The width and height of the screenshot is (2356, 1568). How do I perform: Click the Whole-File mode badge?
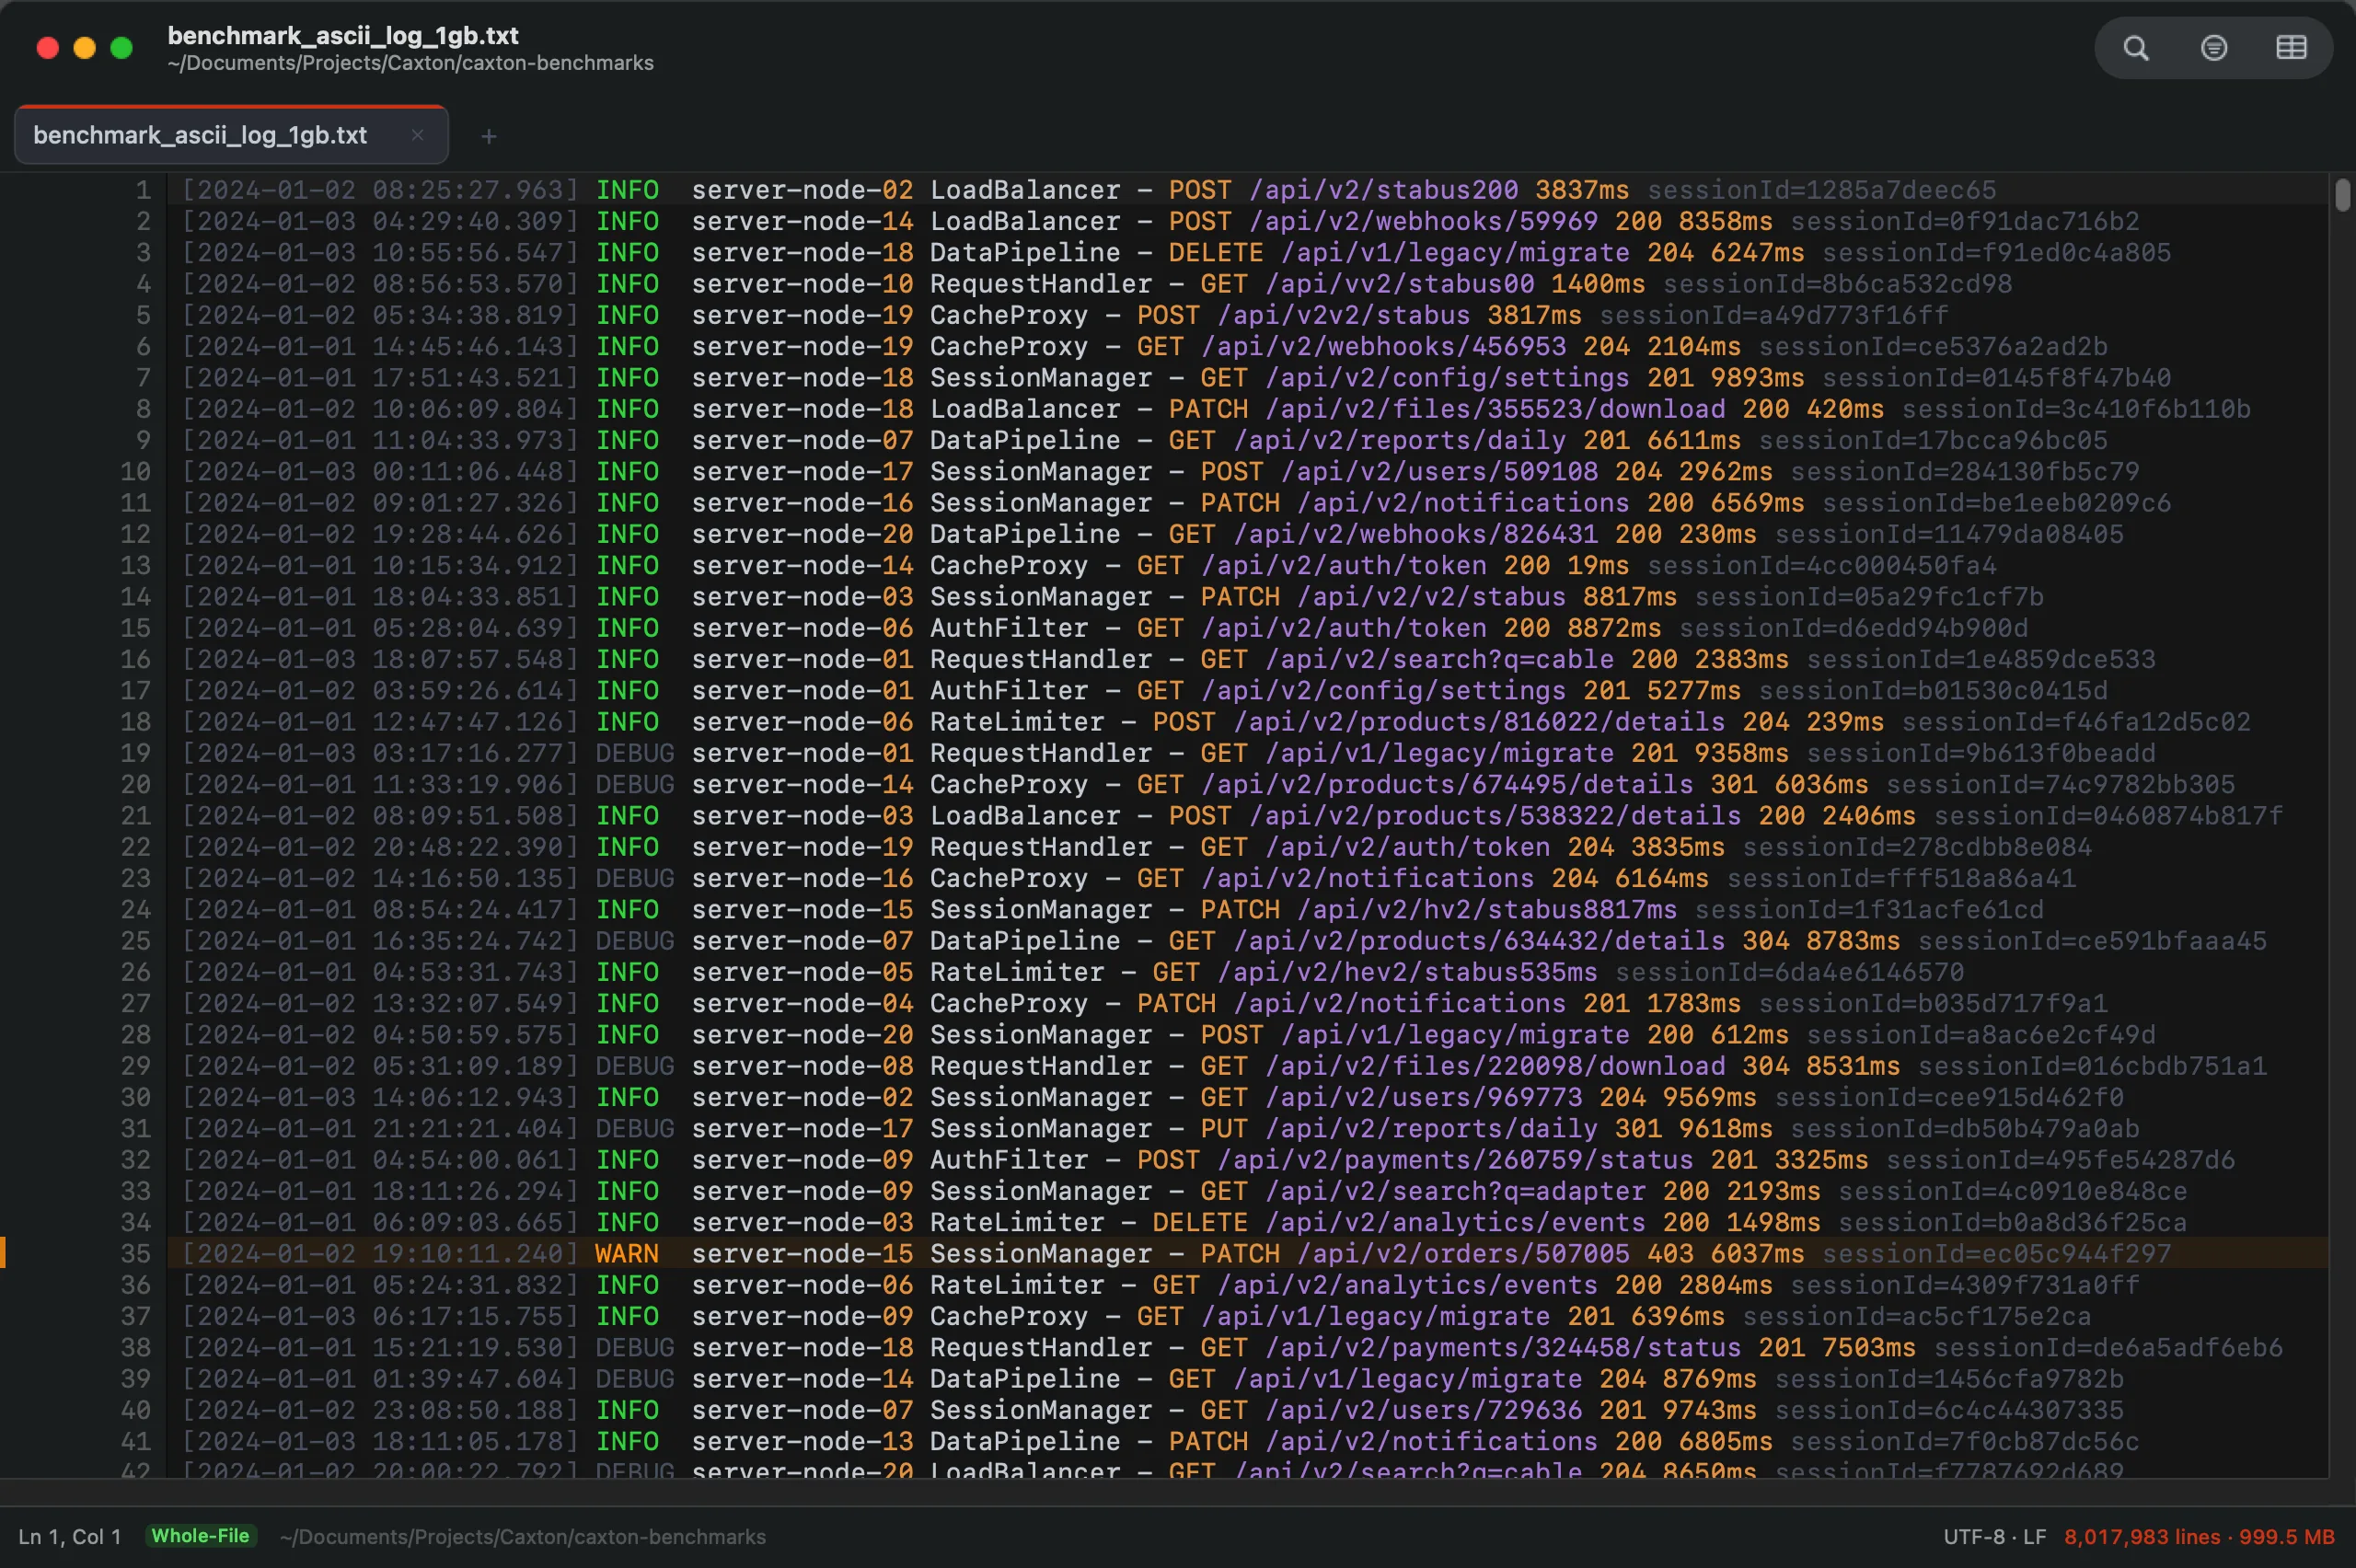[x=200, y=1536]
